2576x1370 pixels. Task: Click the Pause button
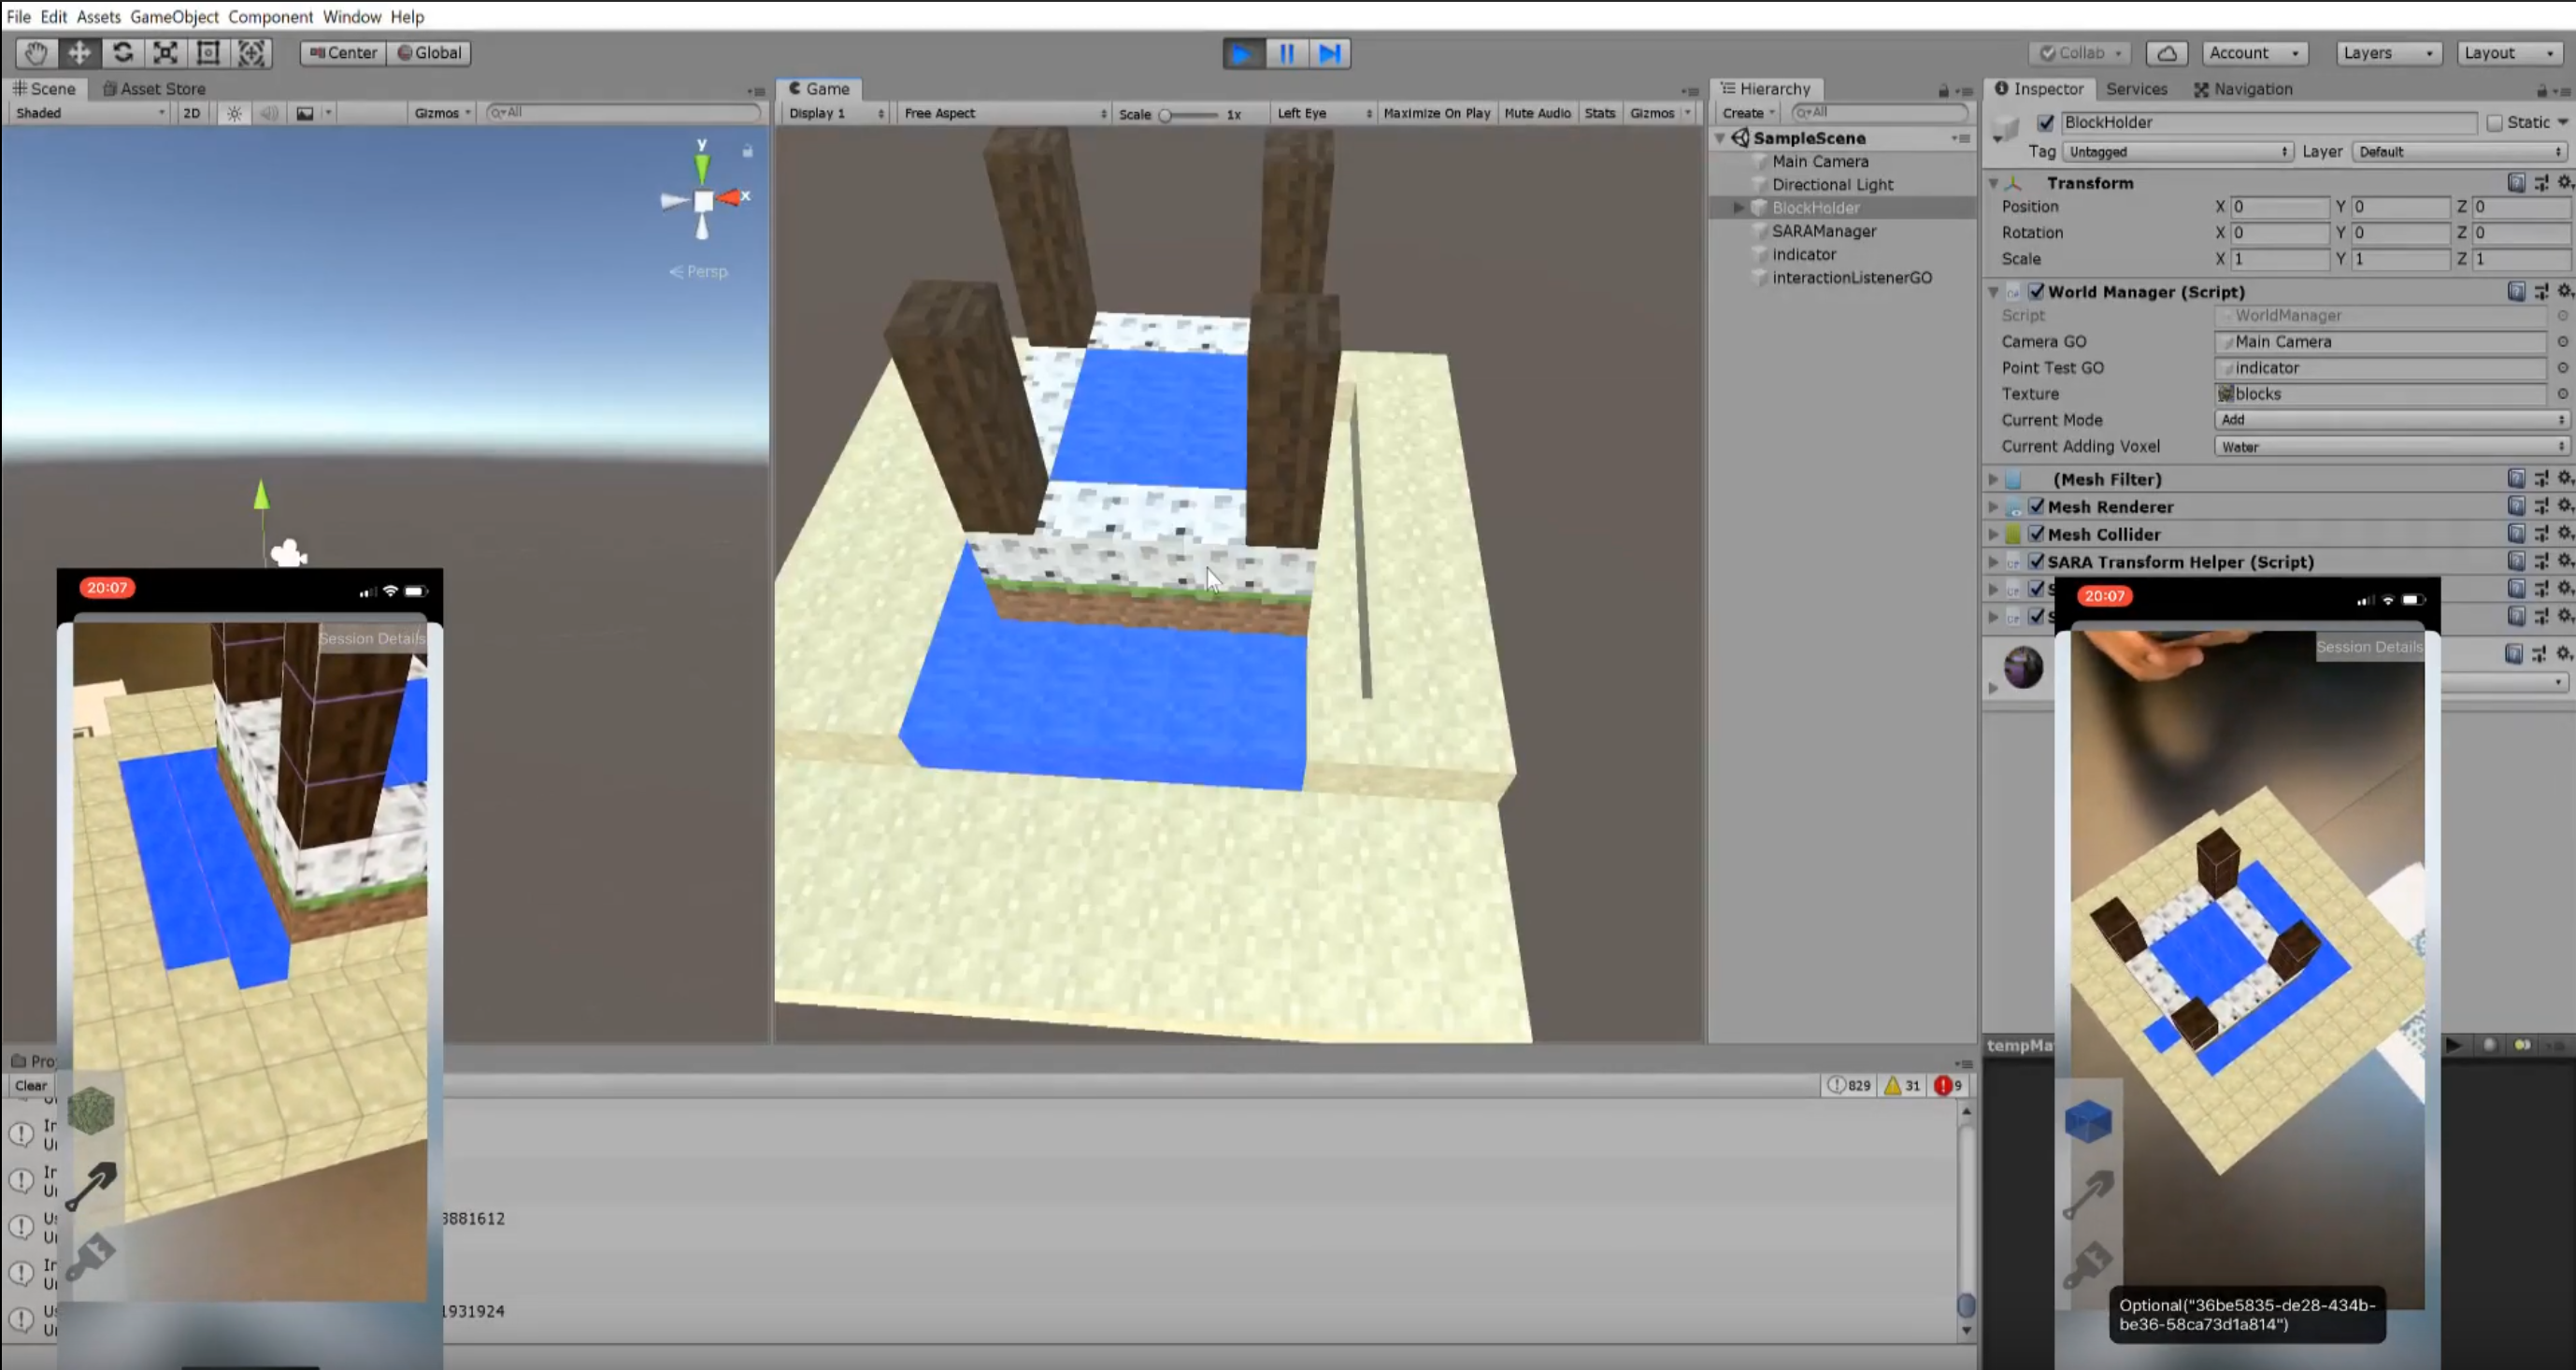(1287, 53)
